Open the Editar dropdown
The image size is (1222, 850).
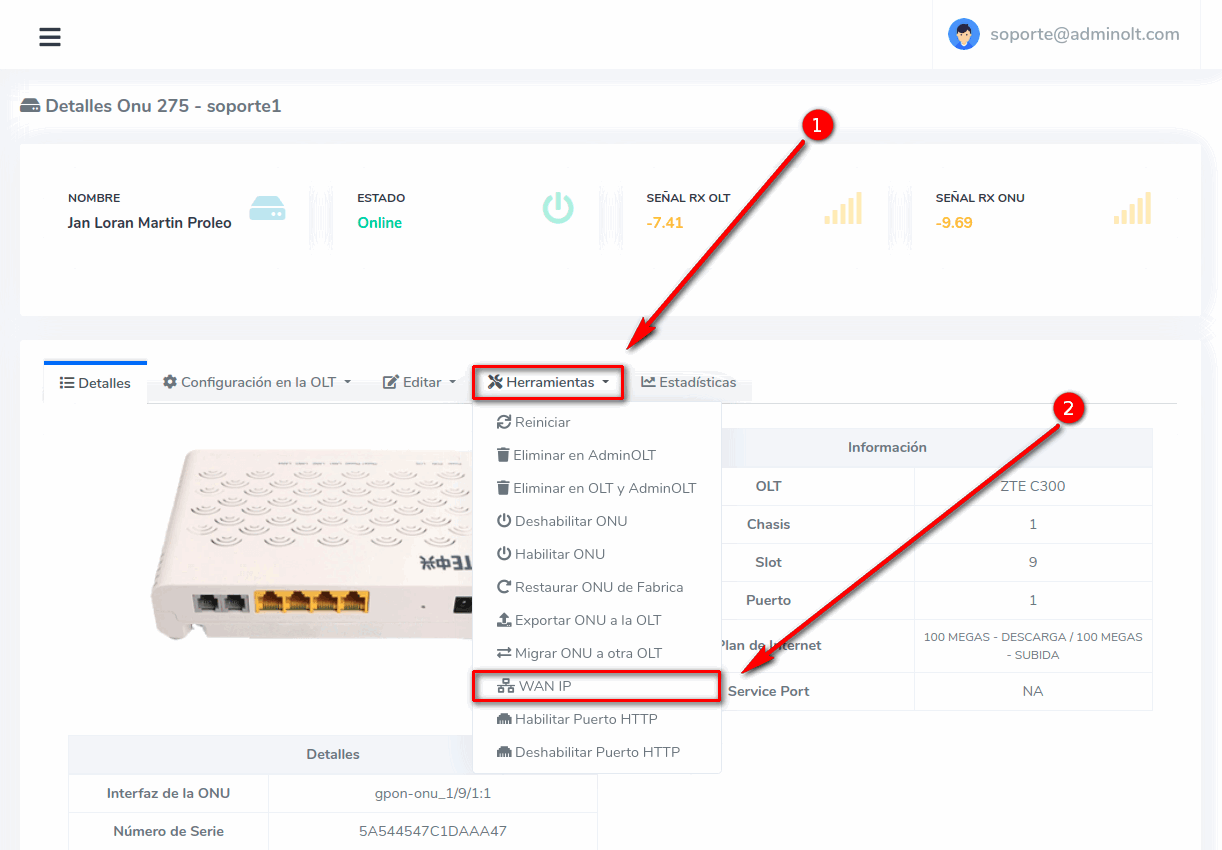(x=419, y=382)
